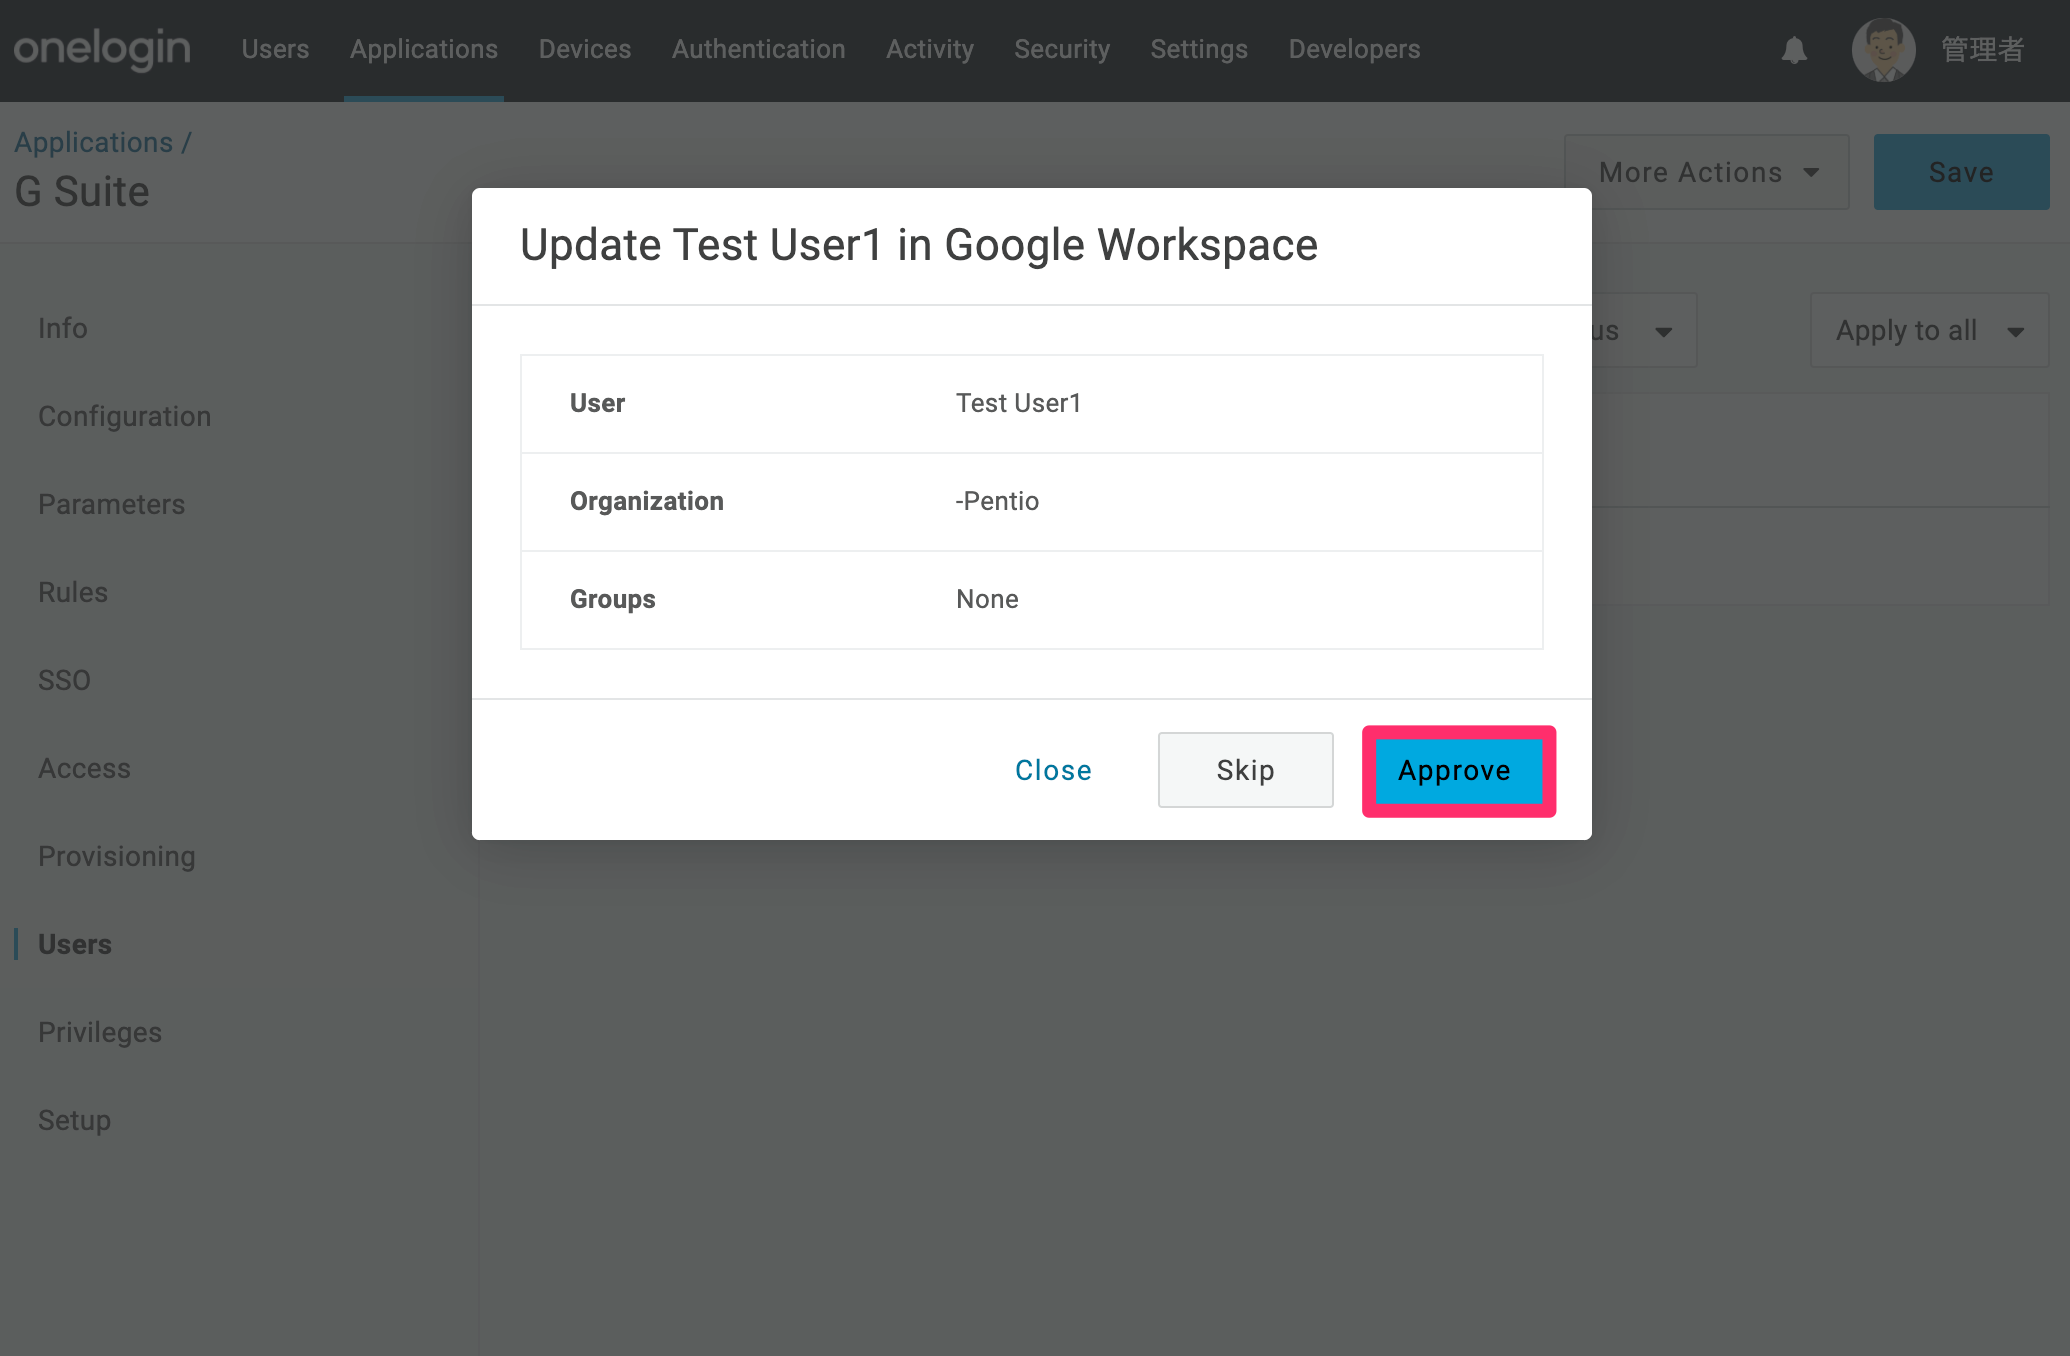Open the Settings menu
The height and width of the screenshot is (1356, 2070).
click(x=1199, y=49)
